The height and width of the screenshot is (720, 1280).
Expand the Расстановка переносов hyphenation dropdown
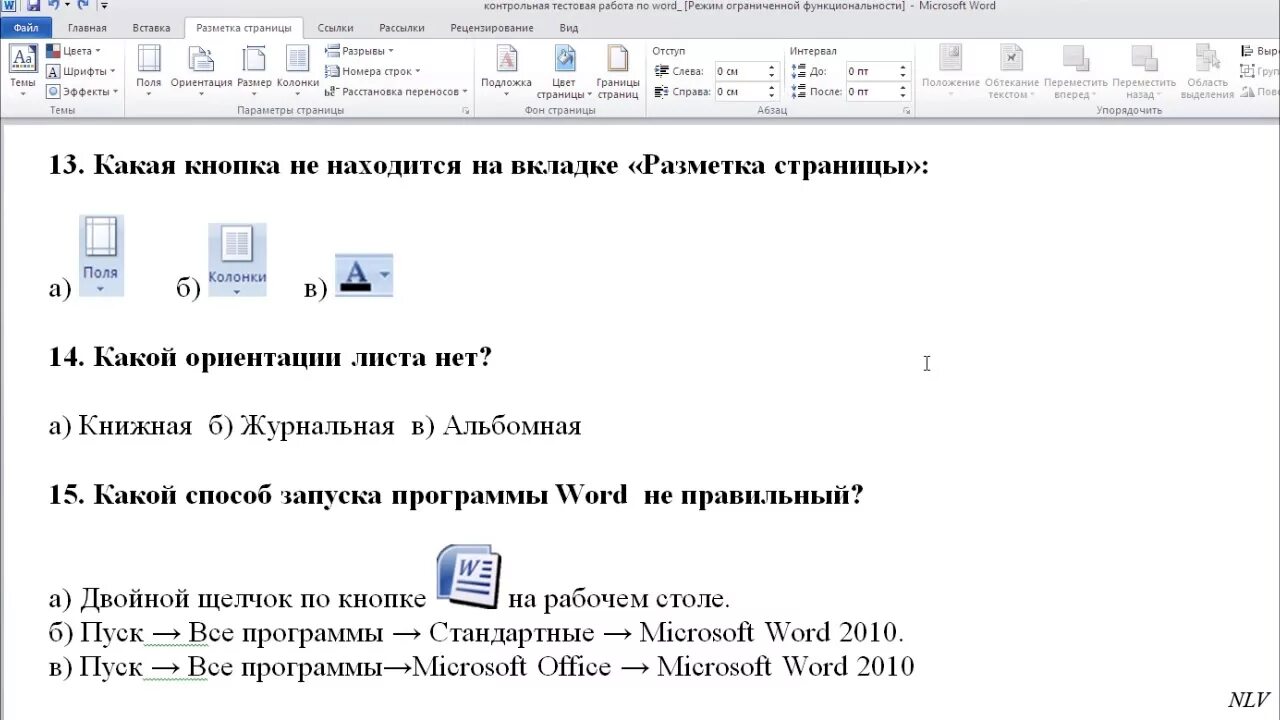pyautogui.click(x=397, y=91)
